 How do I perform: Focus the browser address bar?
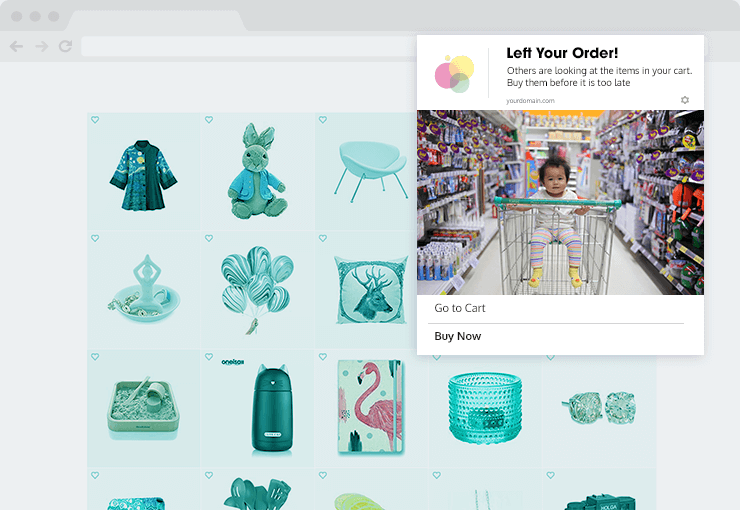tap(249, 46)
